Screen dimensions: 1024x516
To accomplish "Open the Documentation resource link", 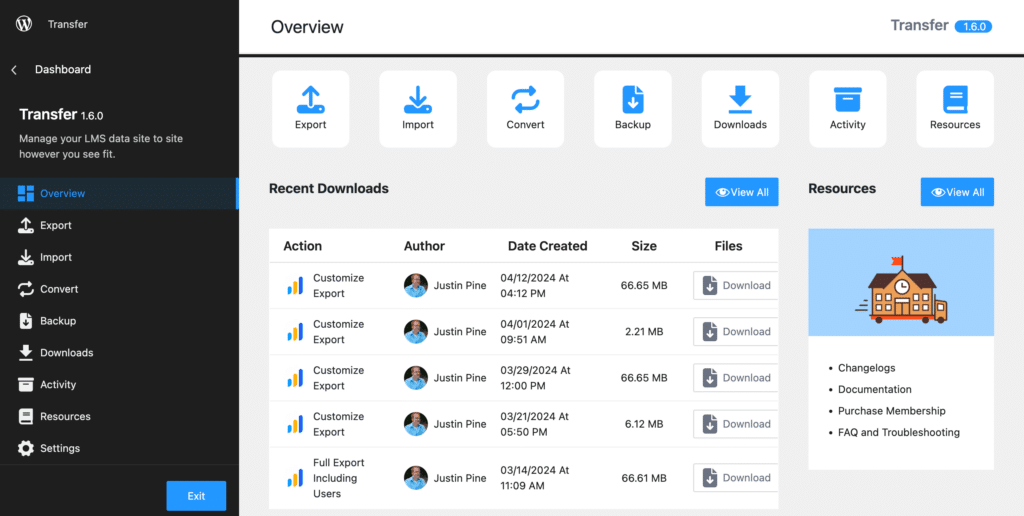I will pos(874,390).
